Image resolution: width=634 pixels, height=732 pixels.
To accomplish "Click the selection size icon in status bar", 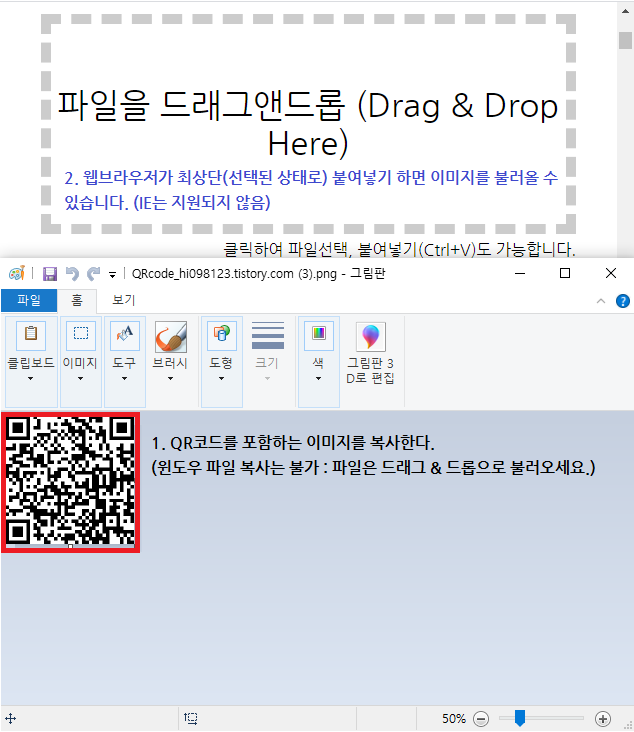I will 190,718.
